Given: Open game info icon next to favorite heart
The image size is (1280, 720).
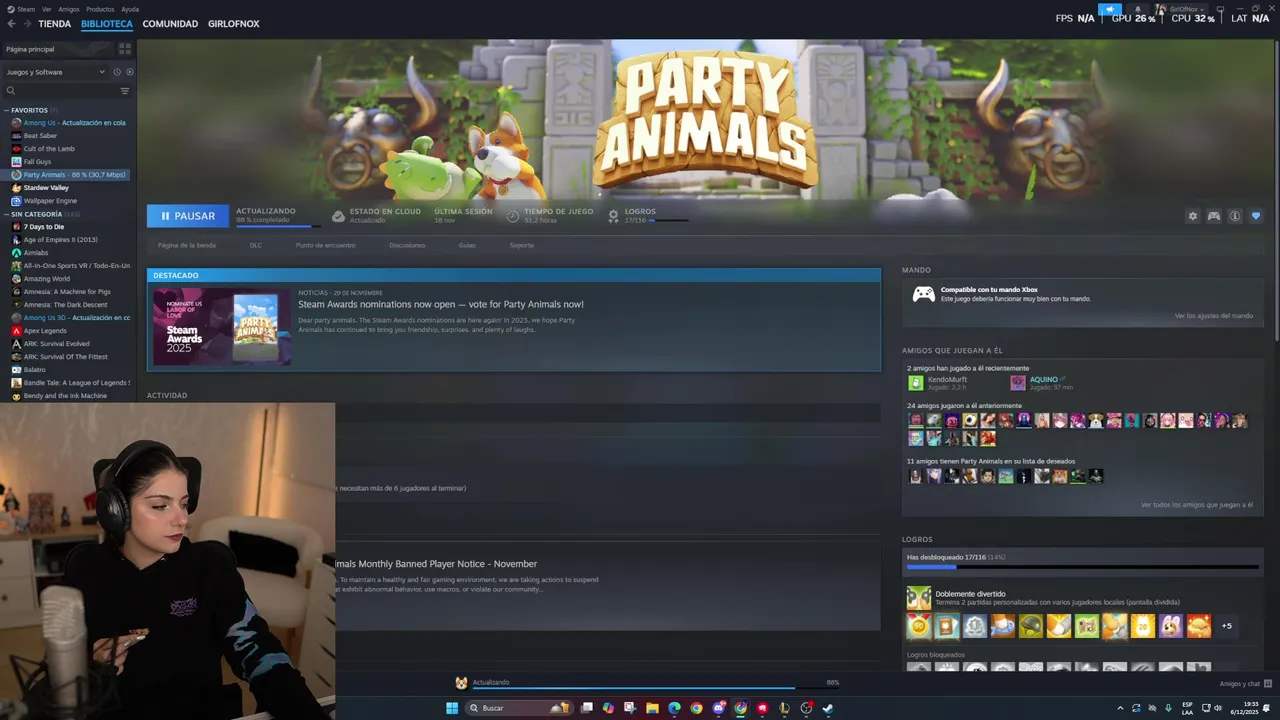Looking at the screenshot, I should [1235, 216].
